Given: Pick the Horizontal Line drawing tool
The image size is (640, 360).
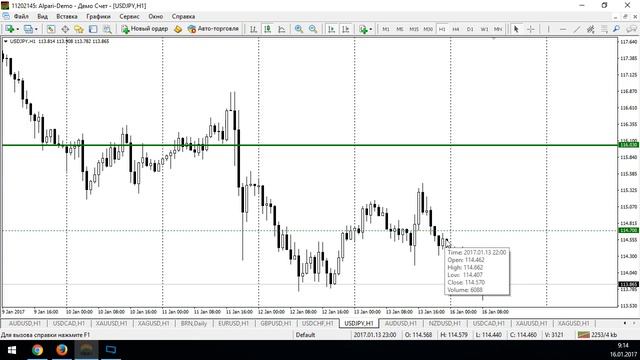Looking at the screenshot, I should pyautogui.click(x=562, y=29).
